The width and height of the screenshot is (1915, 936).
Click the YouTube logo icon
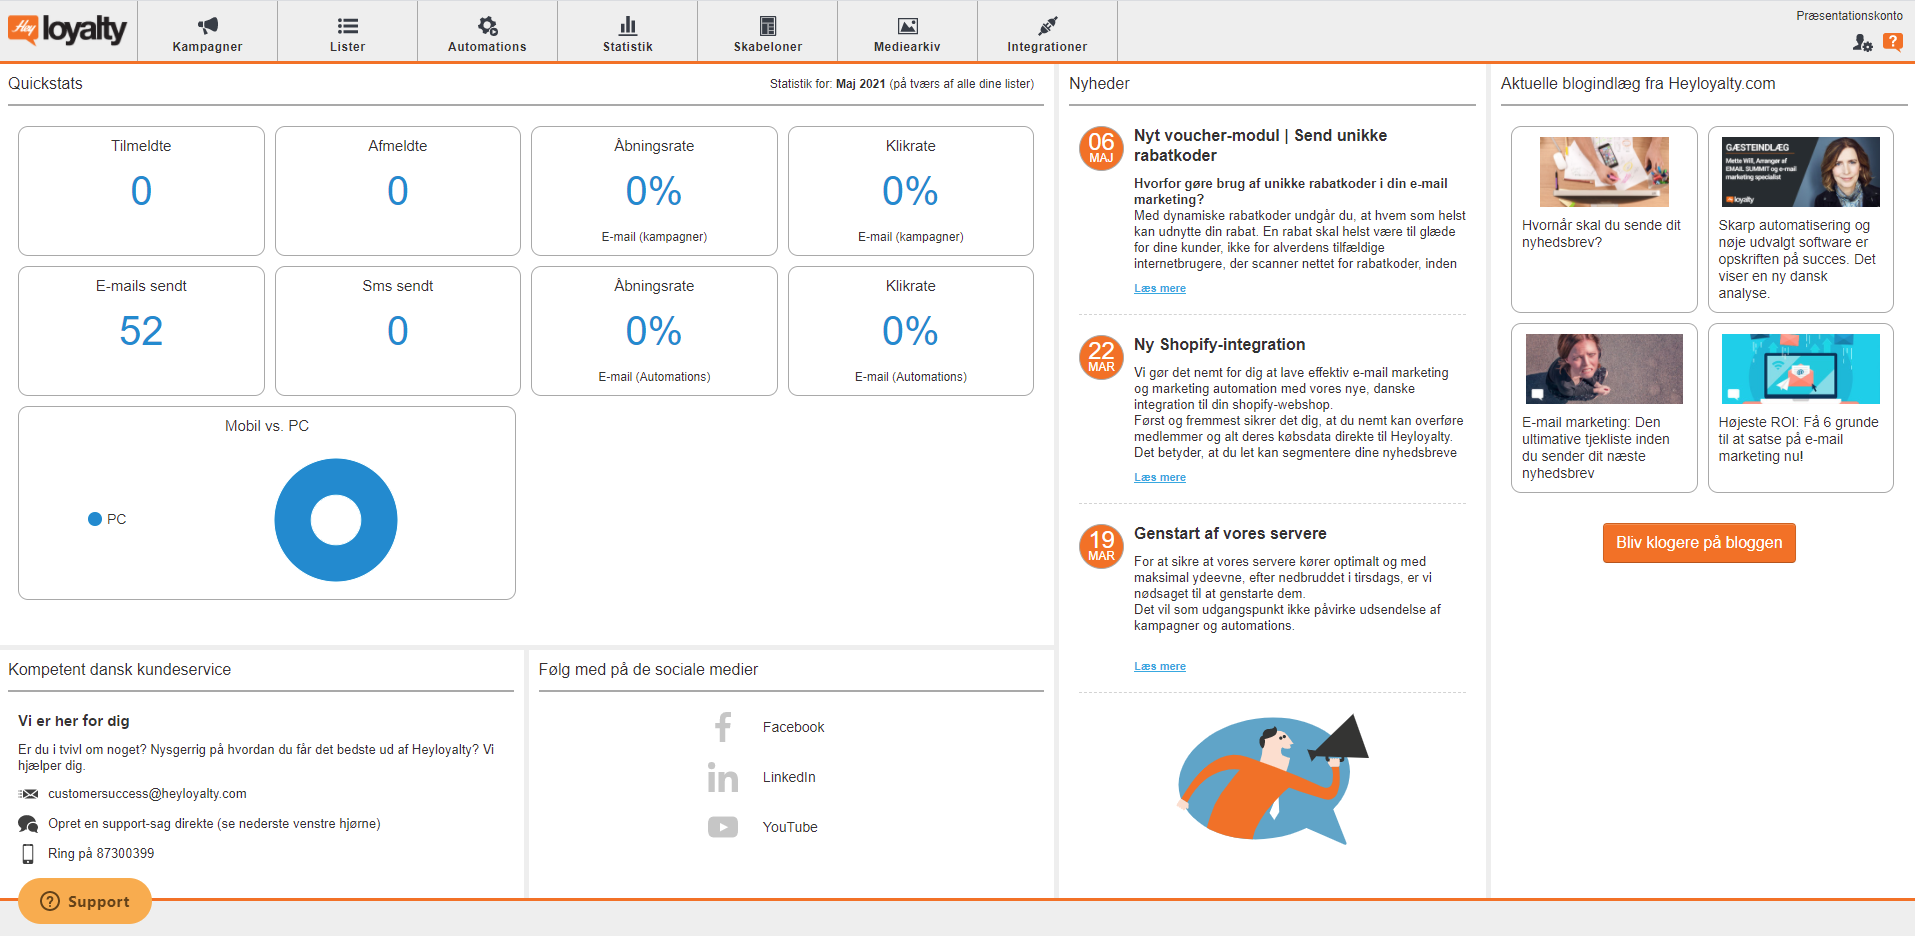tap(723, 827)
